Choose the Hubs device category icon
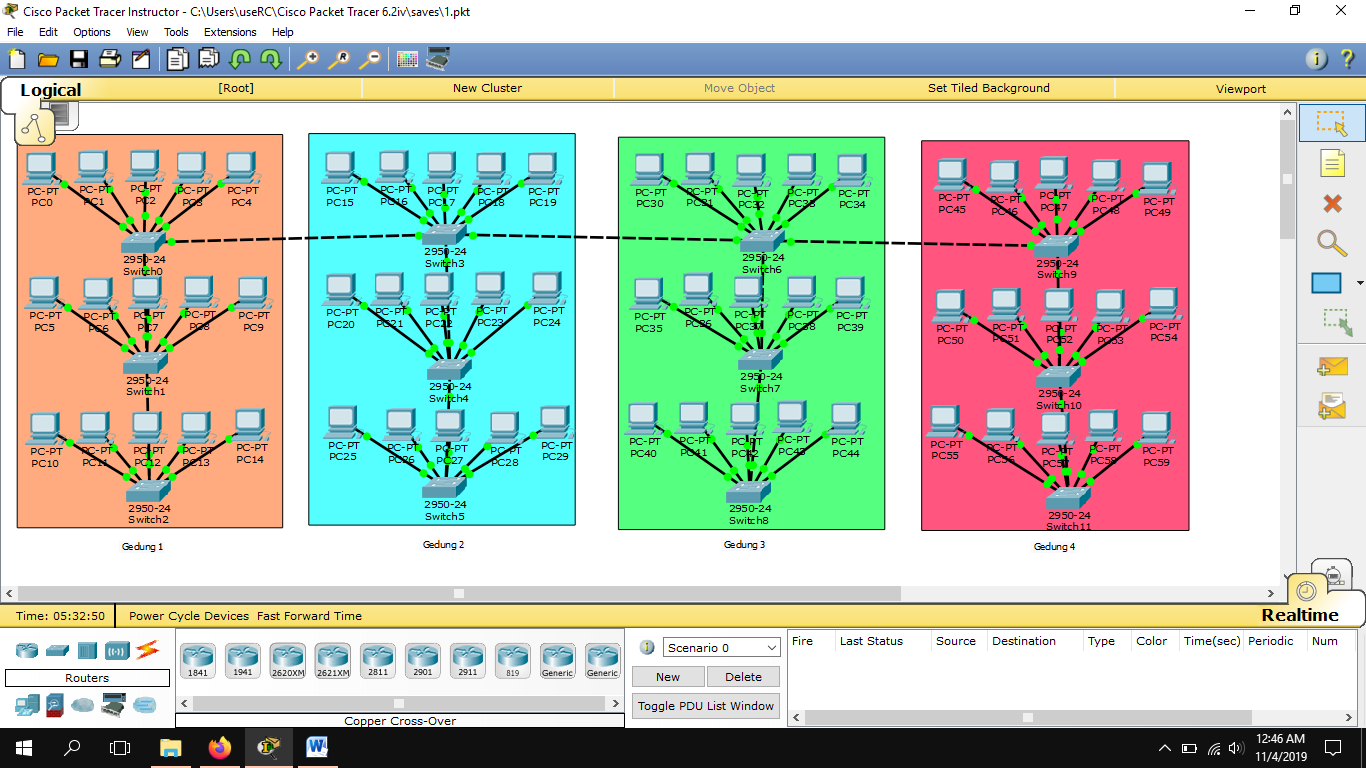 click(87, 650)
